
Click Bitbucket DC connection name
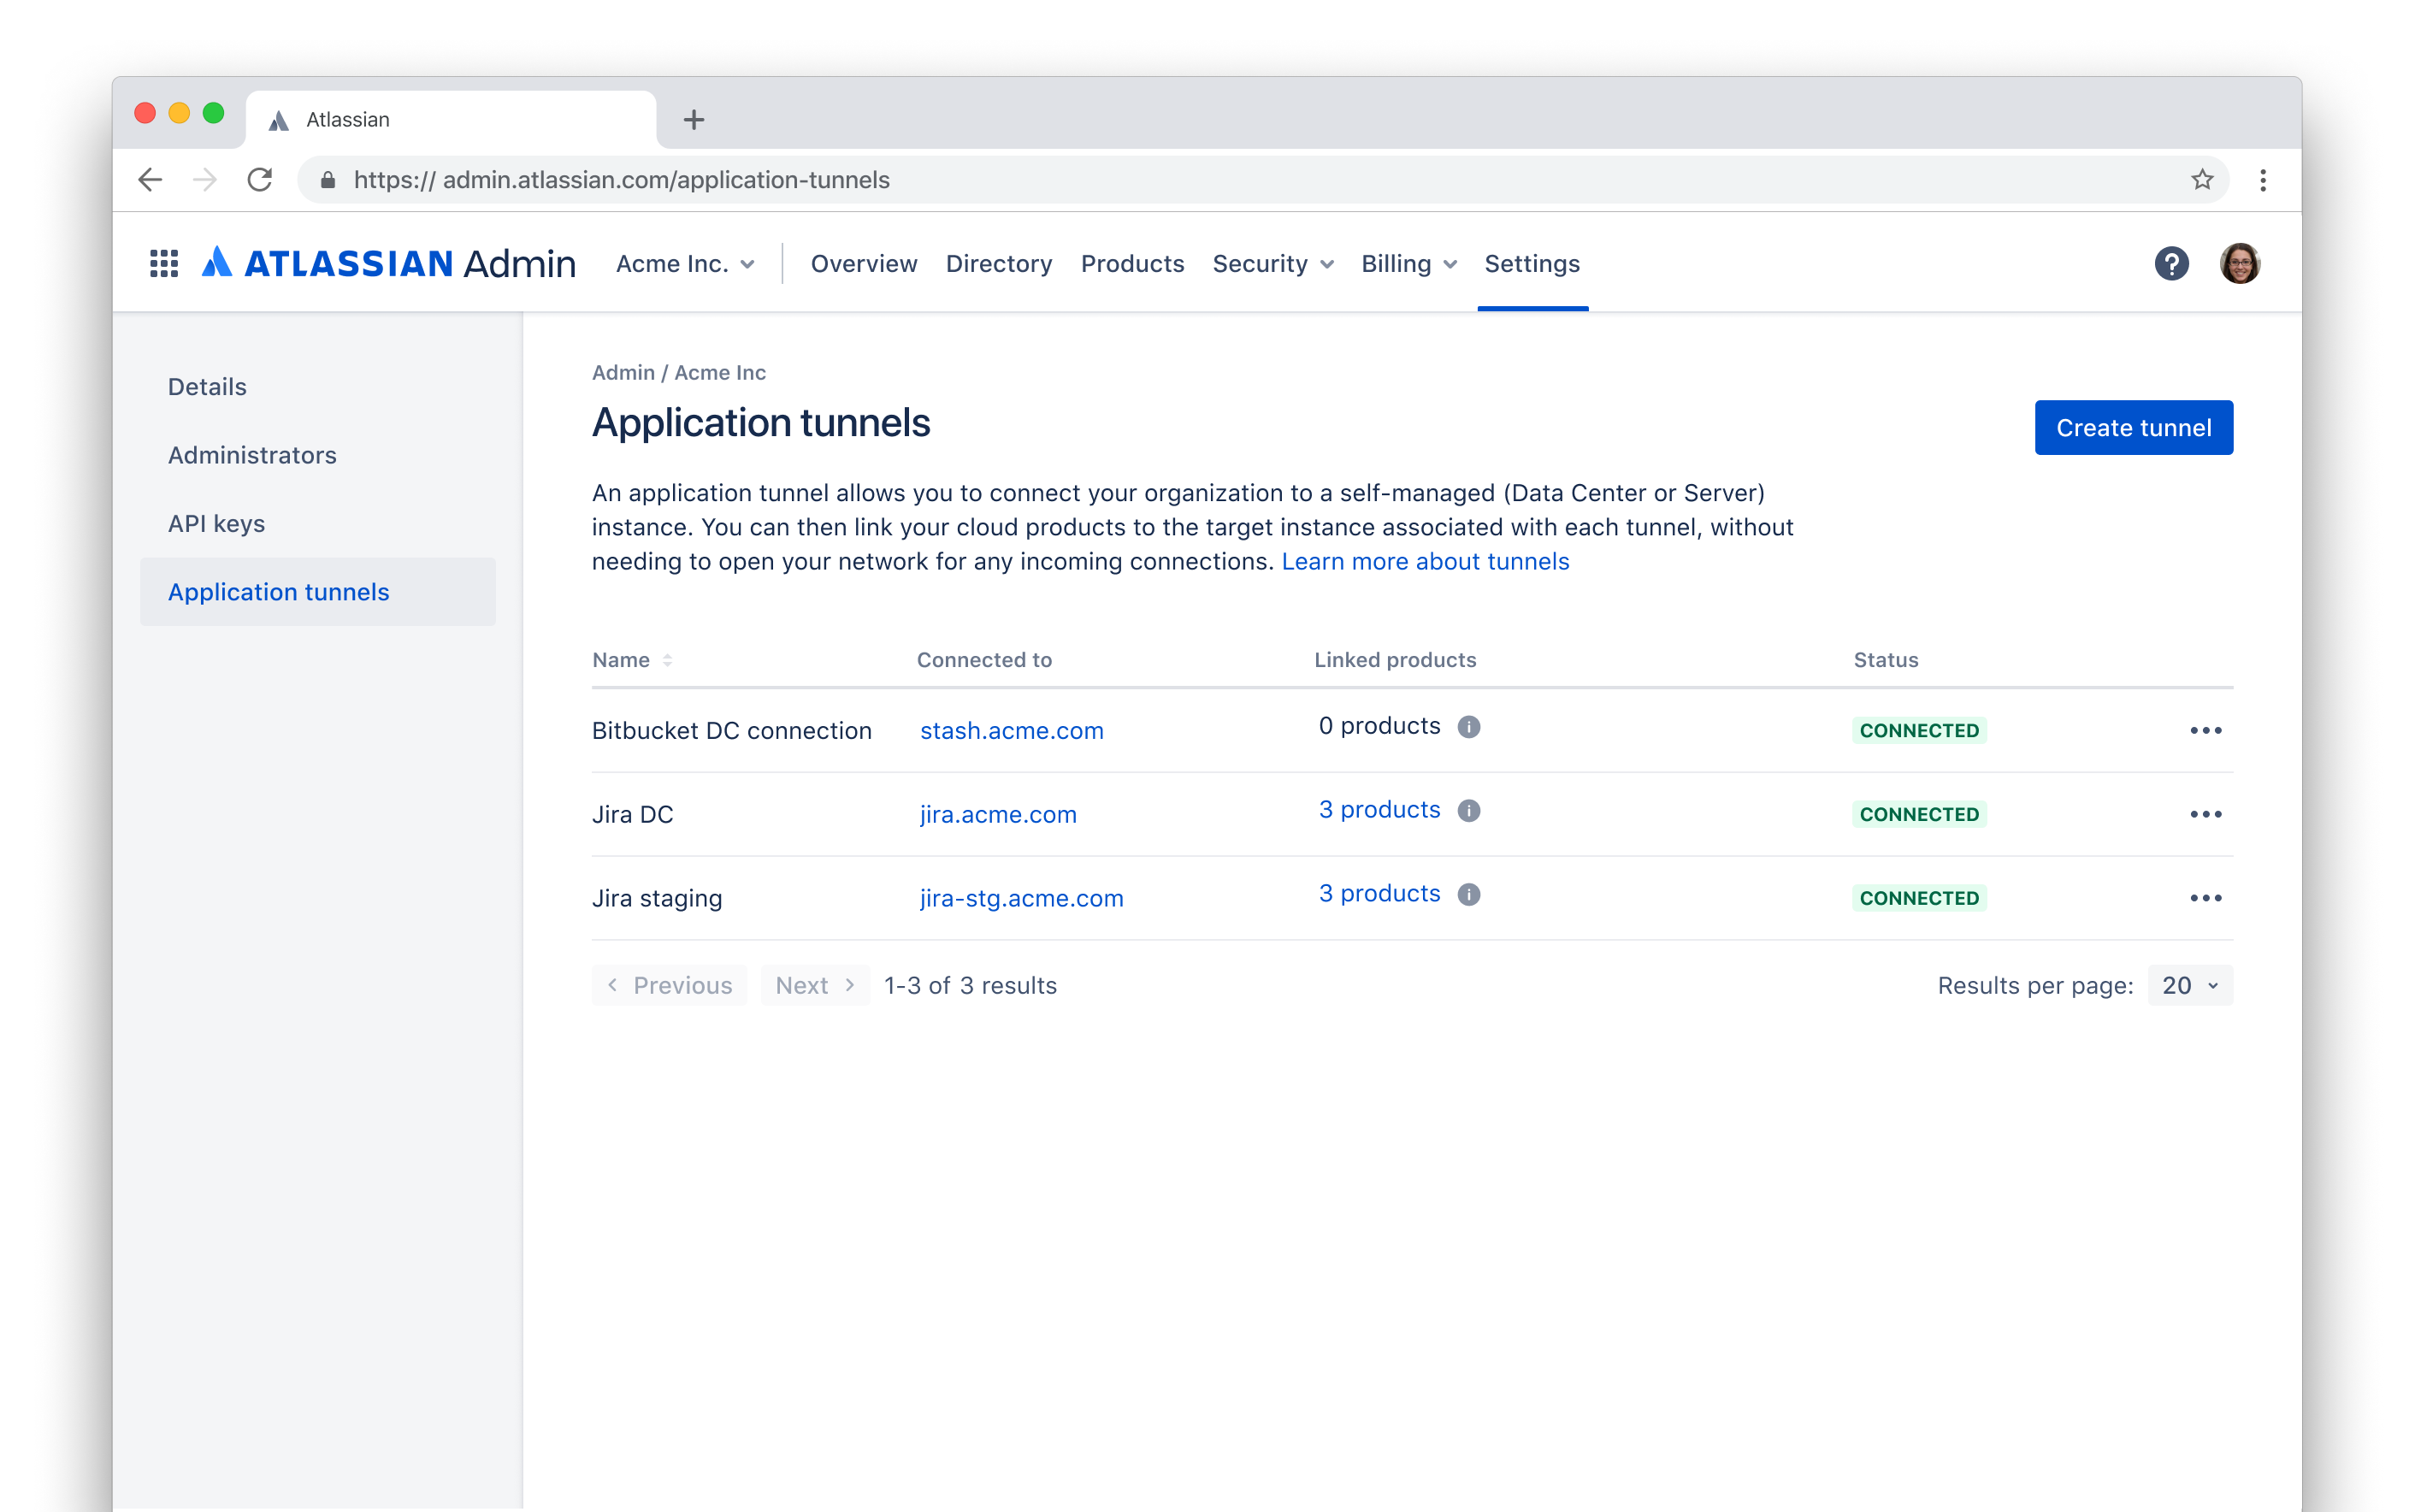(731, 730)
